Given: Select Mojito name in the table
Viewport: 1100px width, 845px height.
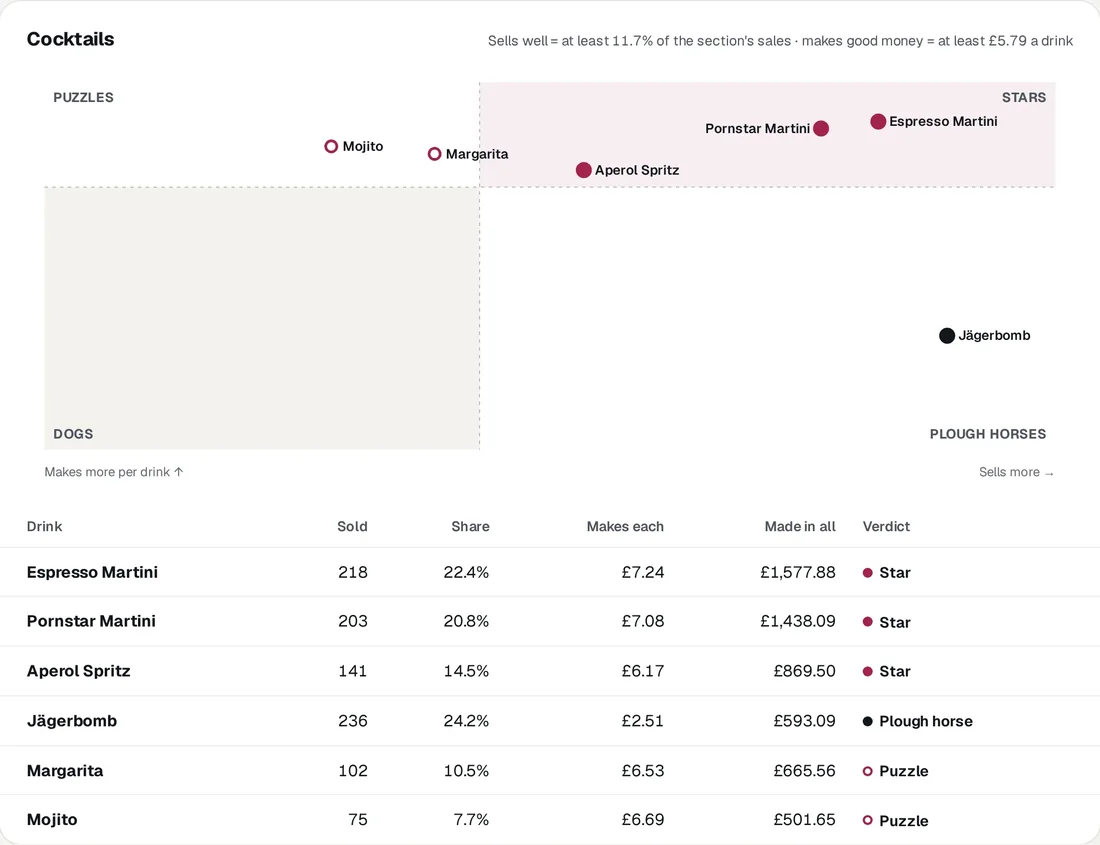Looking at the screenshot, I should click(52, 820).
